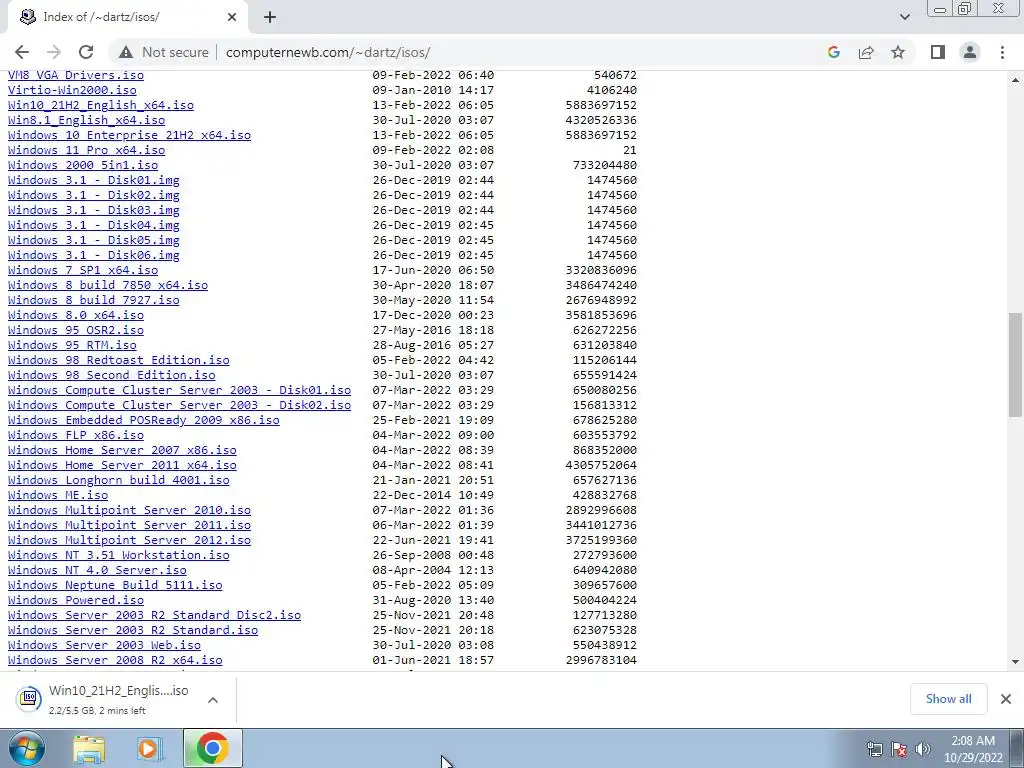Image resolution: width=1024 pixels, height=768 pixels.
Task: Open Windows 8.0 x64.iso link
Action: pos(76,315)
